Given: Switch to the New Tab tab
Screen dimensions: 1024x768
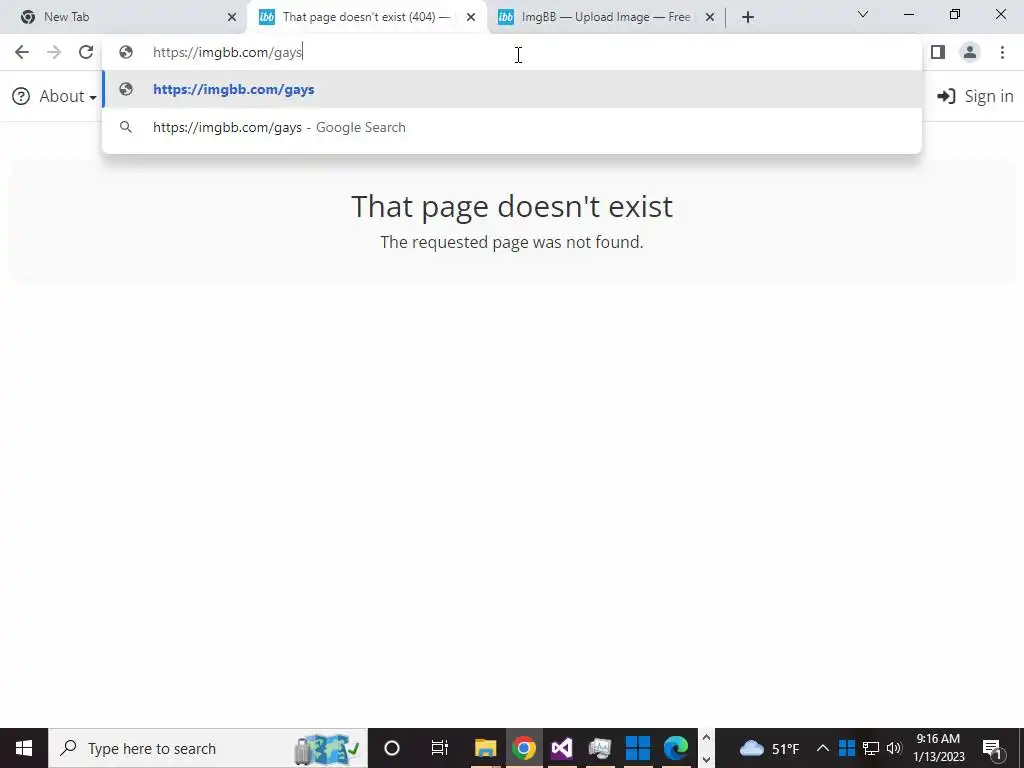Looking at the screenshot, I should (124, 17).
